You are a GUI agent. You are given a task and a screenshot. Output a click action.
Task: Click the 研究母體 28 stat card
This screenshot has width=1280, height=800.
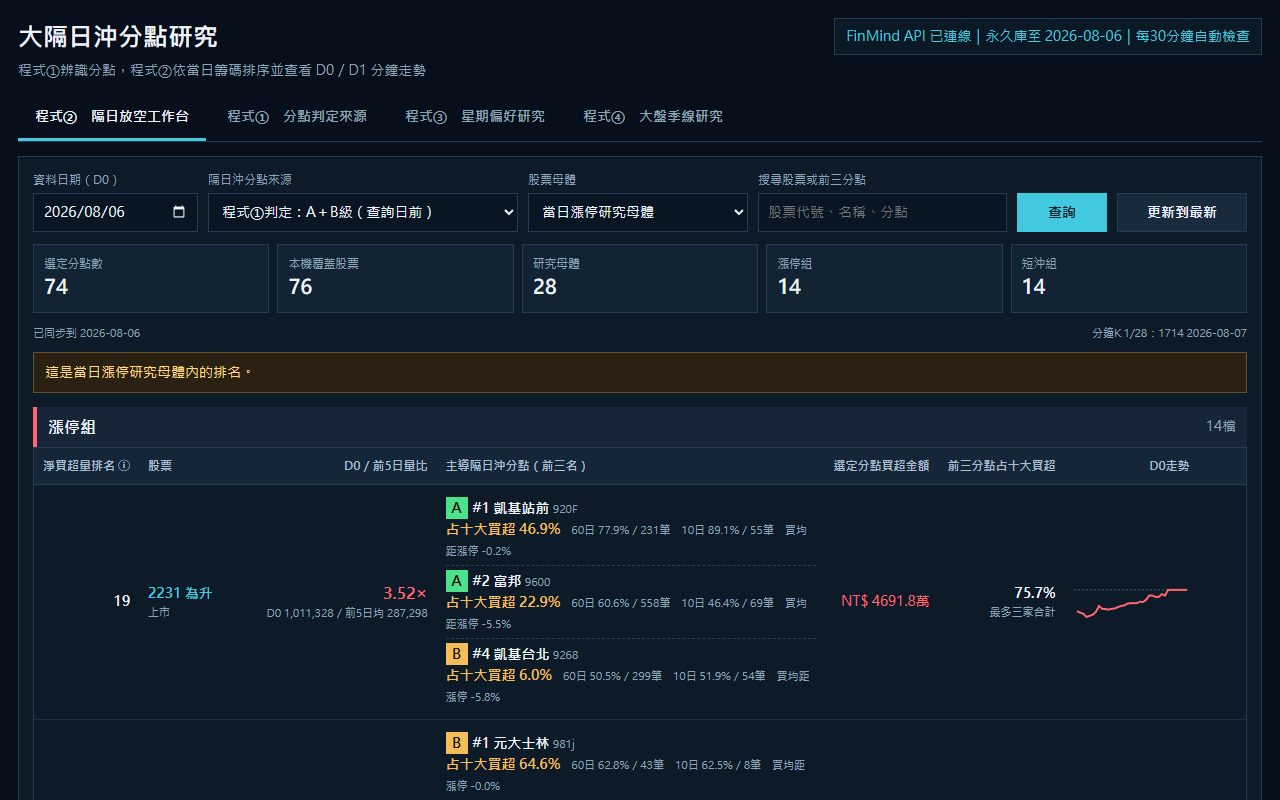pyautogui.click(x=640, y=278)
